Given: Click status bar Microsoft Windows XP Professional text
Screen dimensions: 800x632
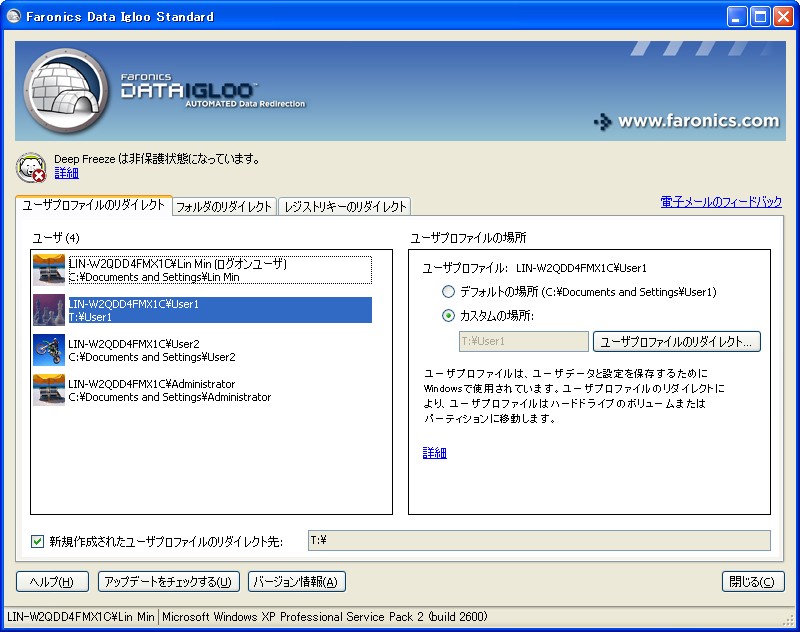Looking at the screenshot, I should (324, 617).
